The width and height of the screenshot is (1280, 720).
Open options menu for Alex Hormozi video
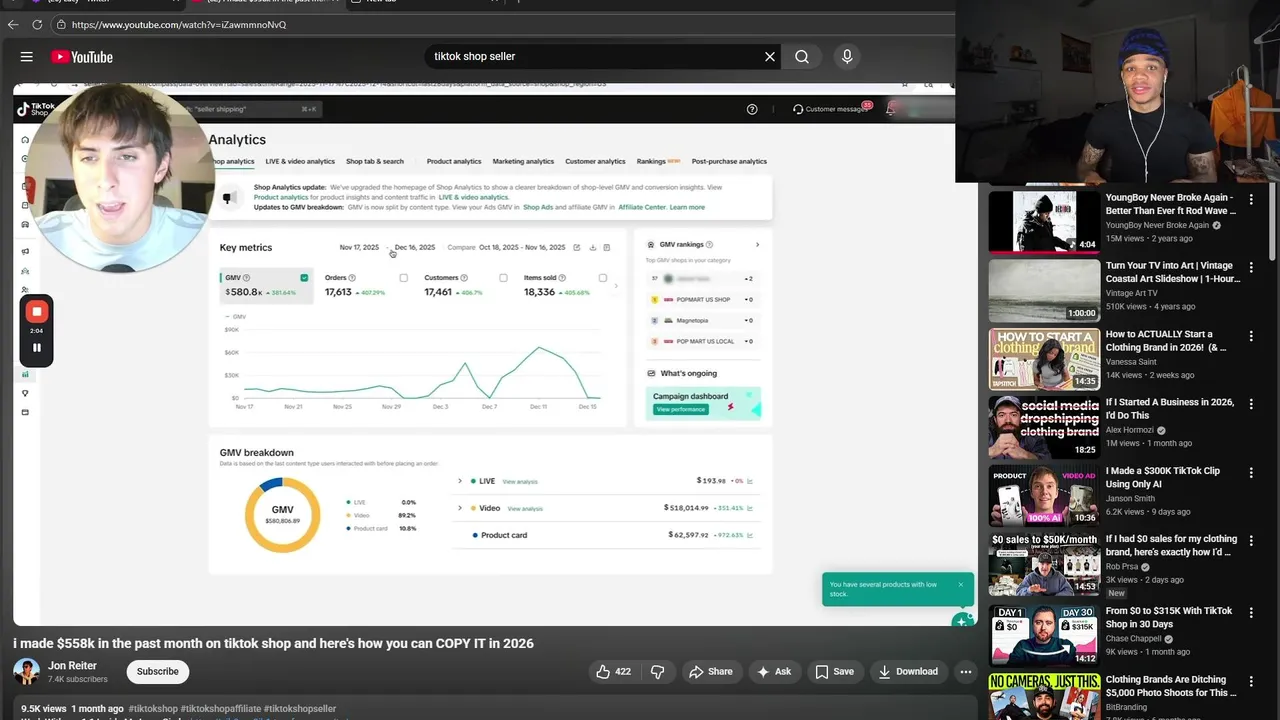[x=1251, y=404]
